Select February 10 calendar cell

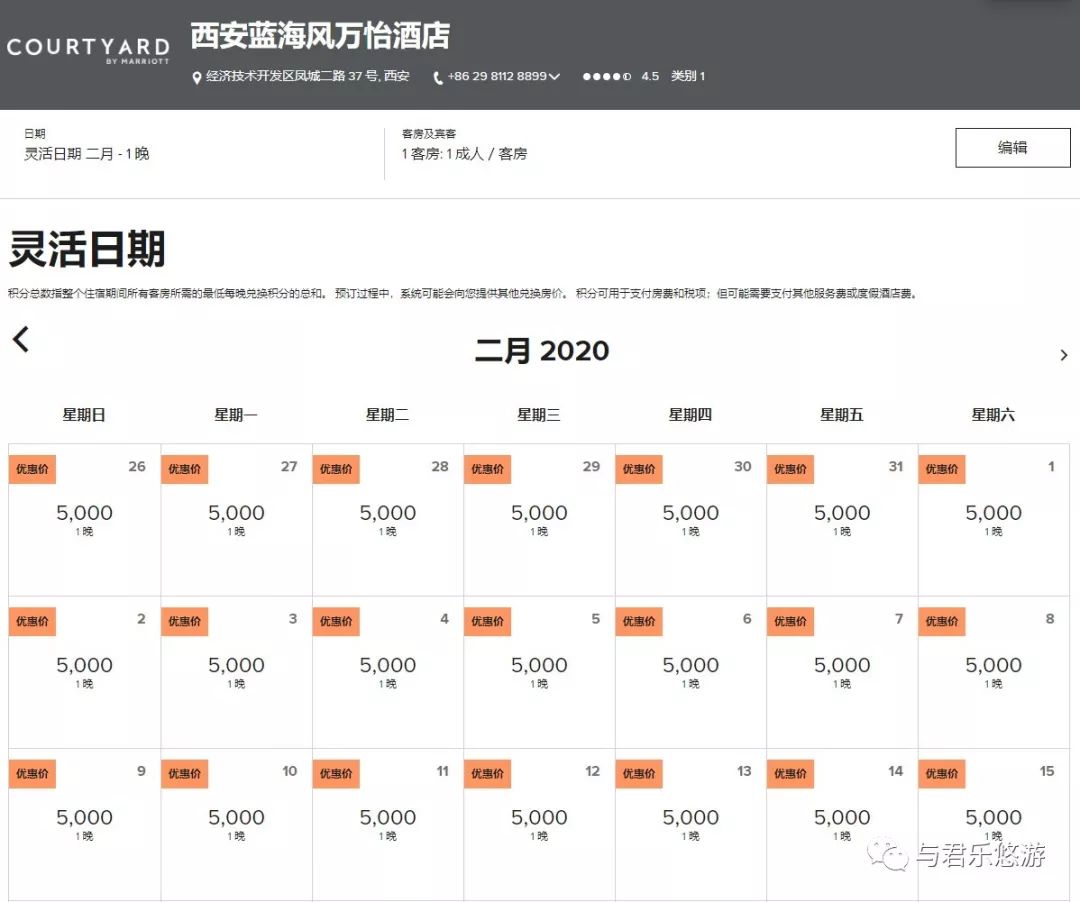click(x=236, y=825)
